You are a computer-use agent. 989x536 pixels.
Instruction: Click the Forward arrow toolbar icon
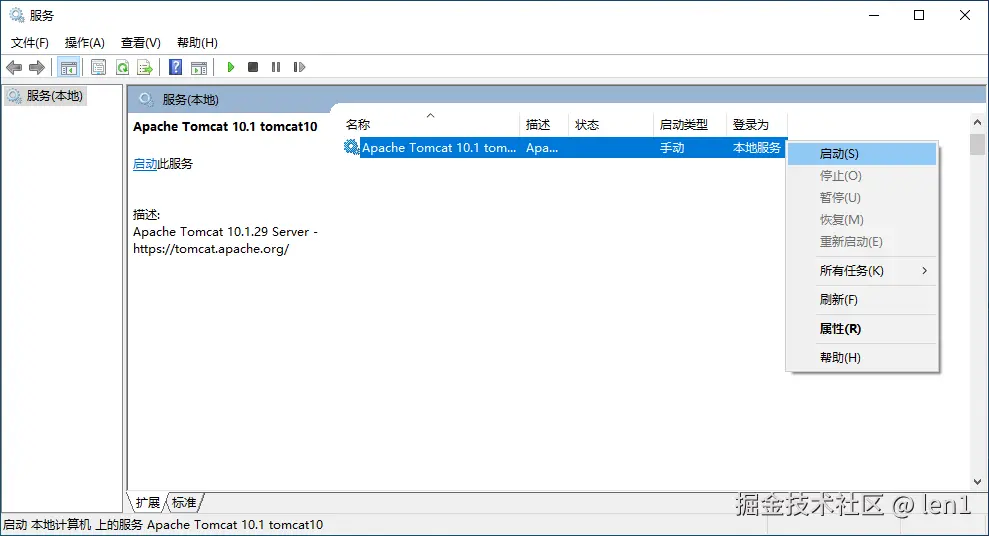(37, 67)
